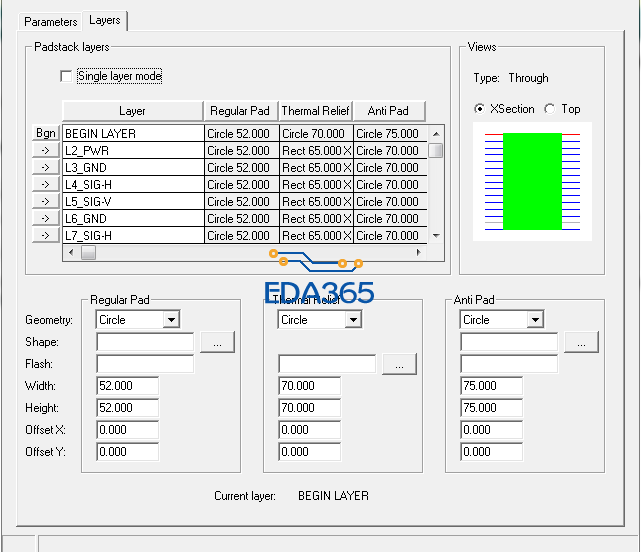This screenshot has width=641, height=552.
Task: Click the horizontal scroll left arrow
Action: [71, 252]
